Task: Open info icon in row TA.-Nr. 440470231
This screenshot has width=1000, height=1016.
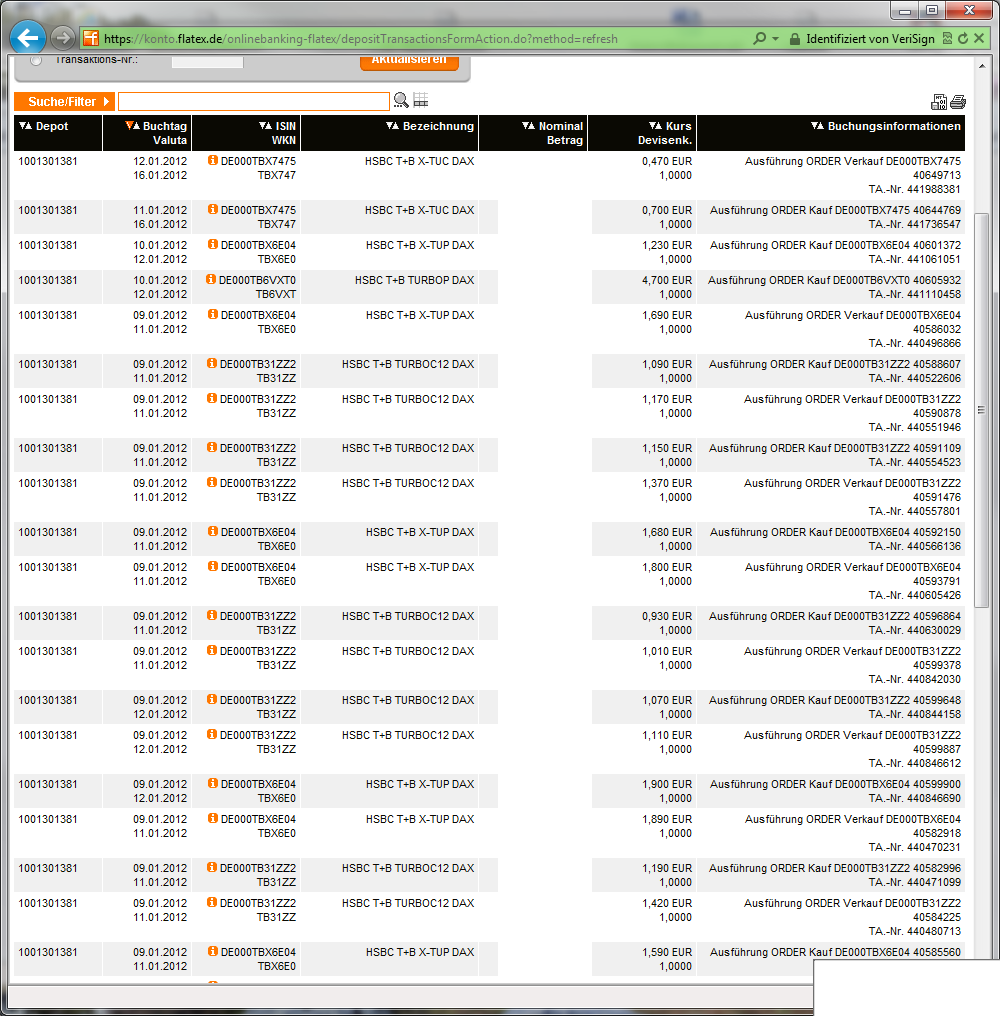Action: tap(213, 818)
